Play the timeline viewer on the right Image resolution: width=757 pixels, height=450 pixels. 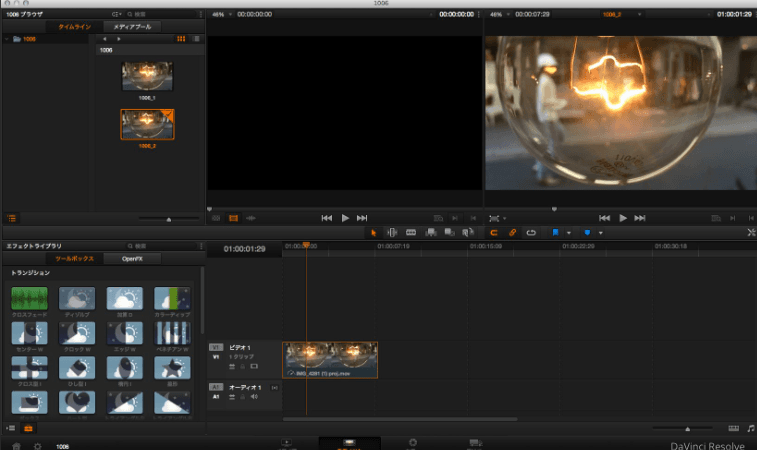click(x=623, y=217)
